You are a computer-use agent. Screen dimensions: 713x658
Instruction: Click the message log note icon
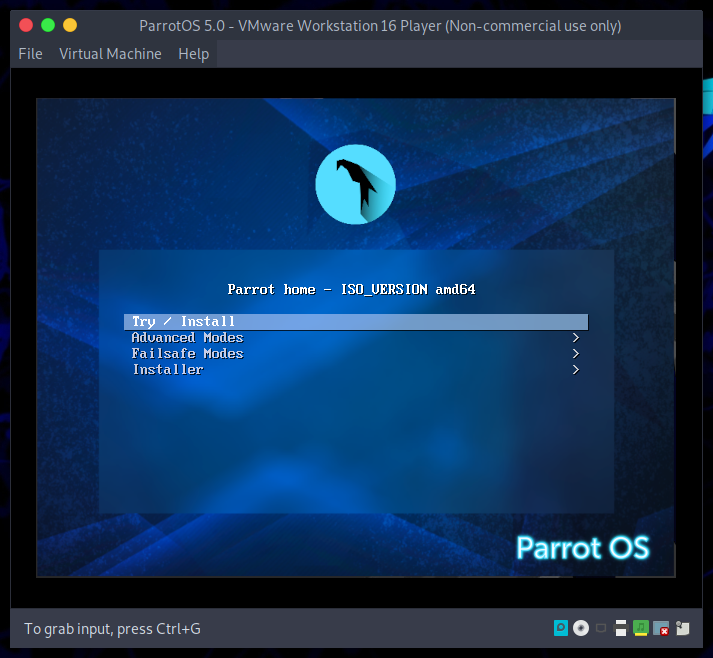pyautogui.click(x=682, y=628)
